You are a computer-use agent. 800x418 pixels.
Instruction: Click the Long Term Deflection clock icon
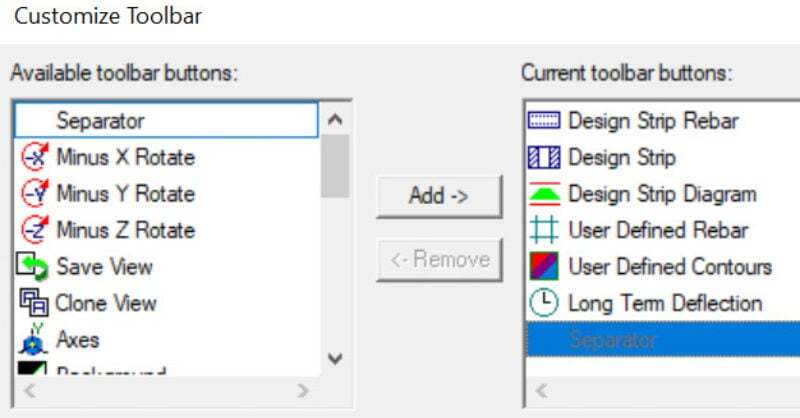point(544,303)
